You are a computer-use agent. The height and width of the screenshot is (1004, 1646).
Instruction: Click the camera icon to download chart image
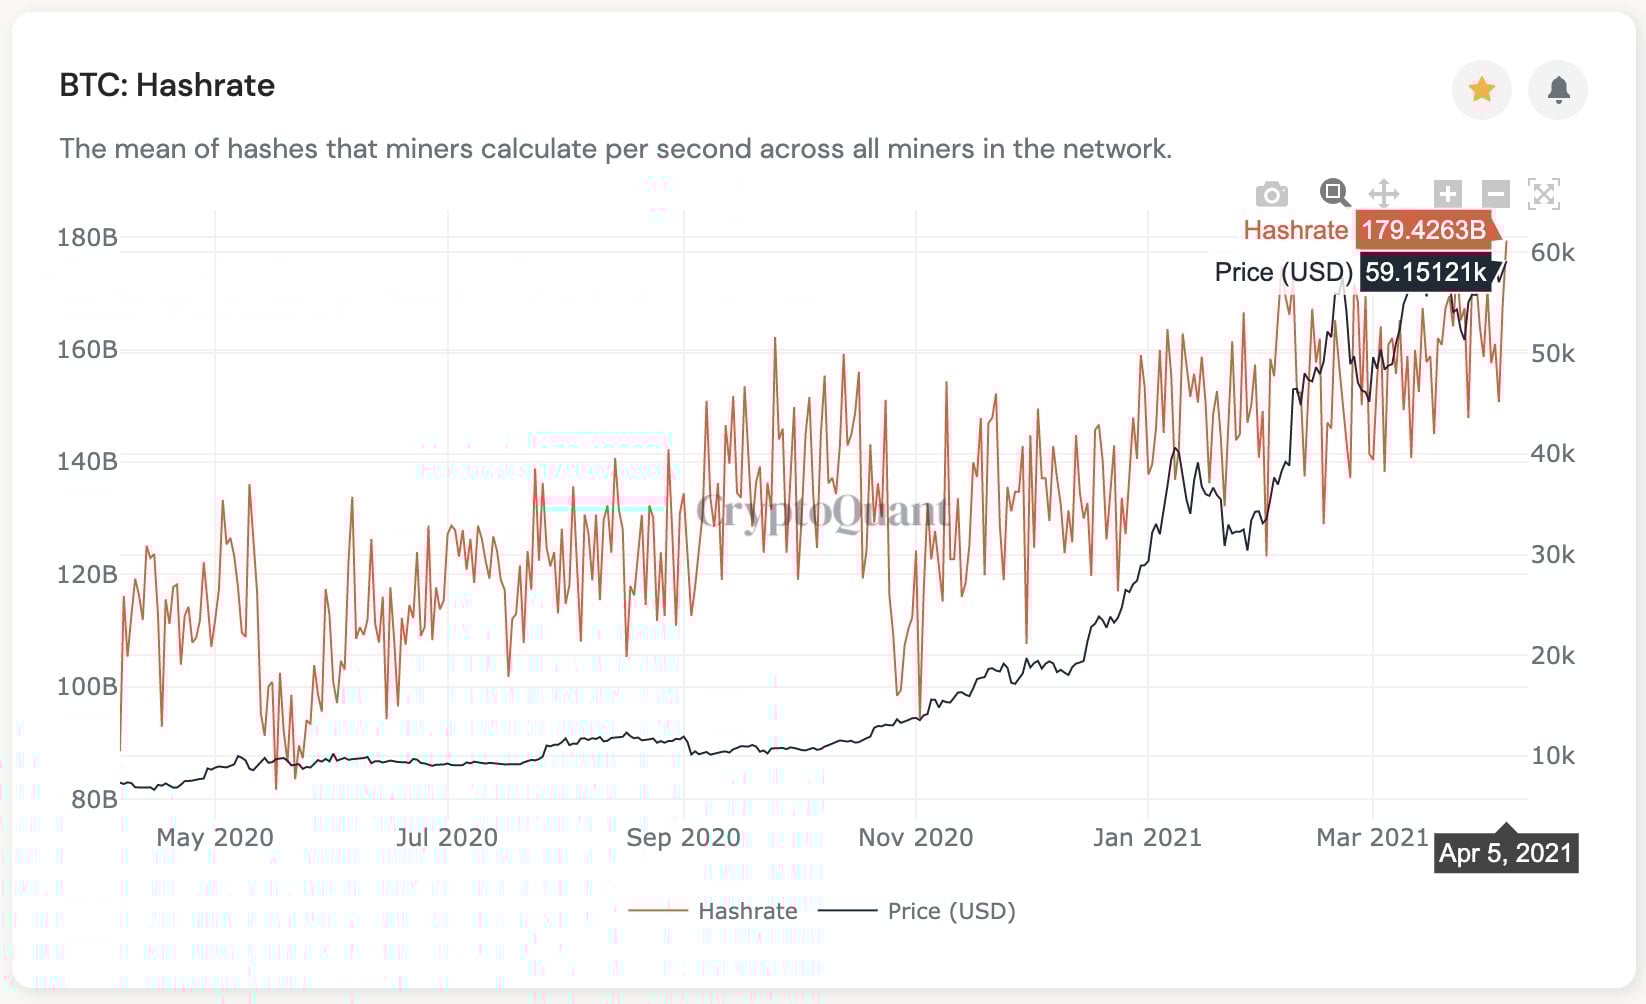[1270, 194]
